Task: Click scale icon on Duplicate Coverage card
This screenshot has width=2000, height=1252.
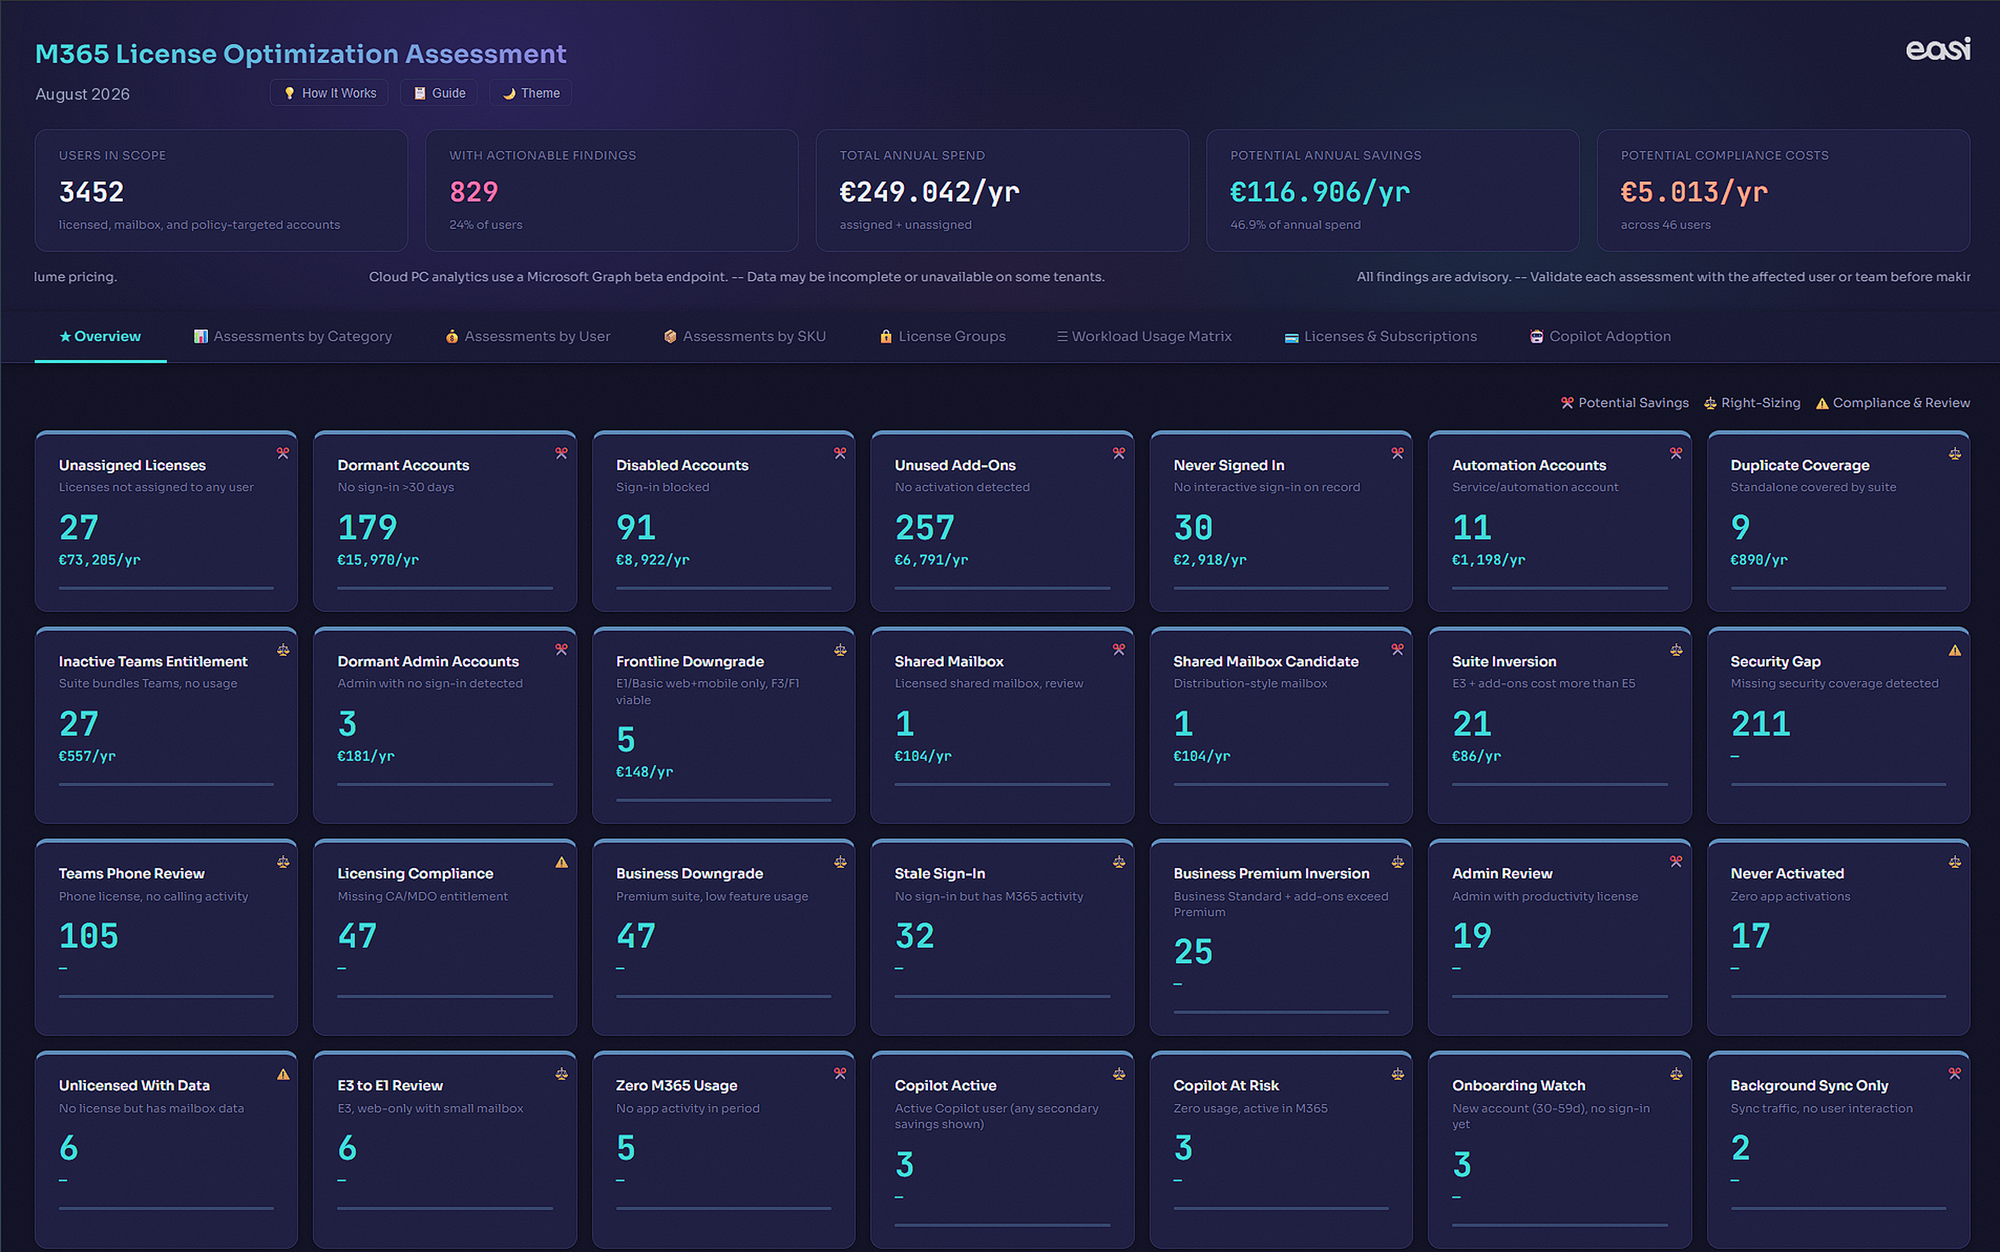Action: [1955, 453]
